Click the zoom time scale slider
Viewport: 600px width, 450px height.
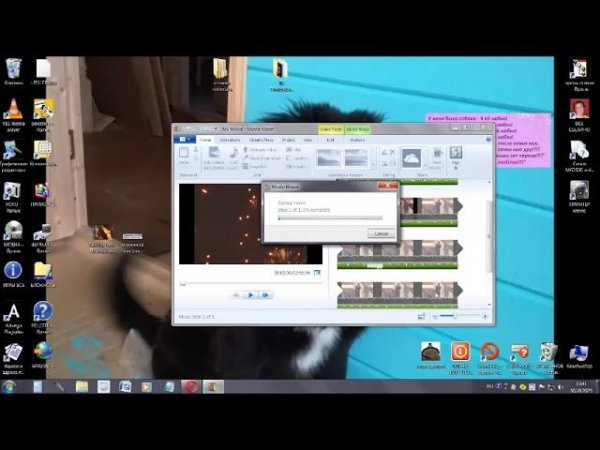pos(455,316)
